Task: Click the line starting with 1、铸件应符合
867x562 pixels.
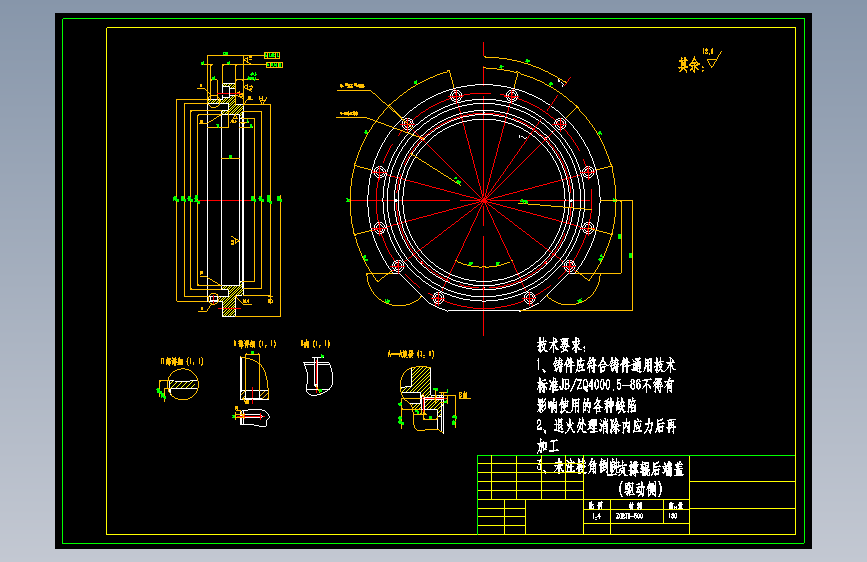Action: tap(606, 366)
